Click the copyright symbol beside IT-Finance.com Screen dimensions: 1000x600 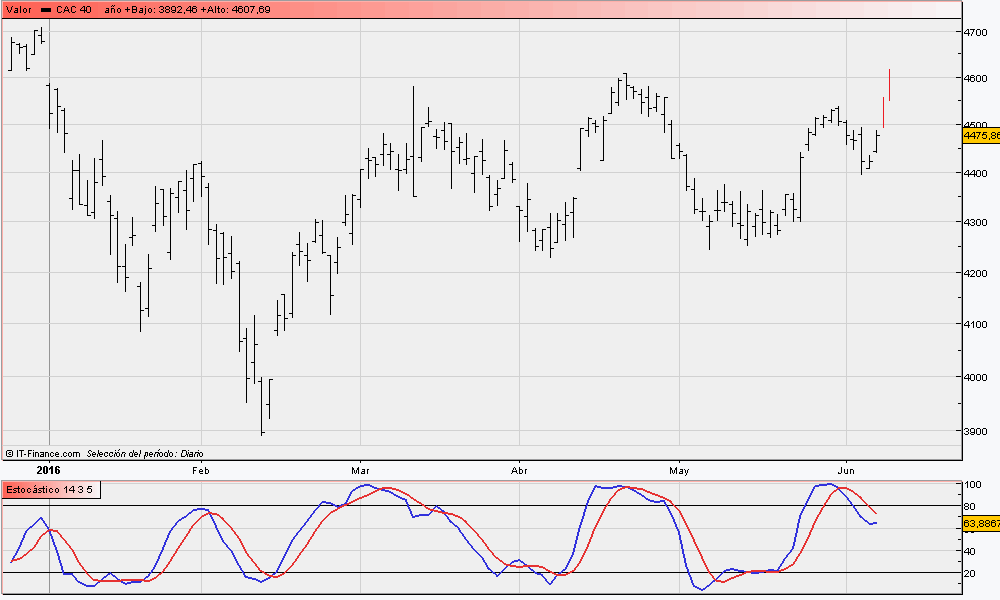pyautogui.click(x=9, y=453)
